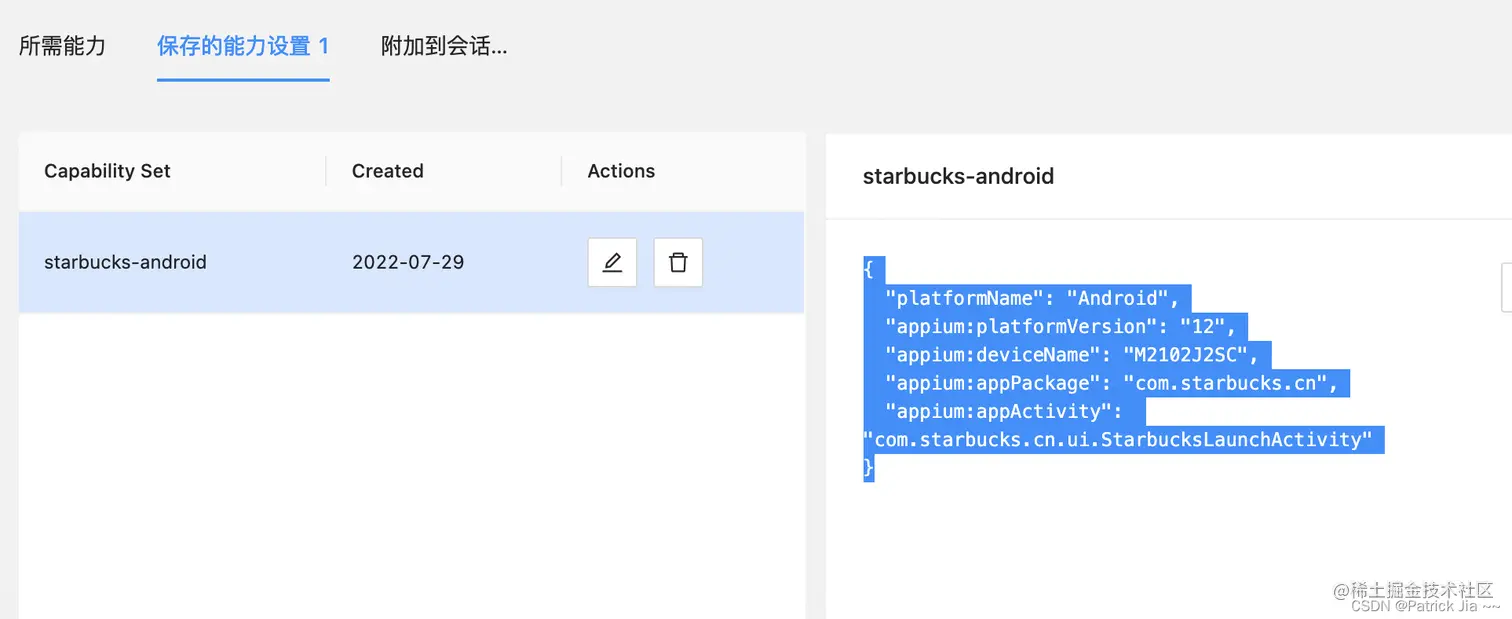Screen dimensions: 1512x619
Task: Click the "appium:platformVersion": "12" line
Action: point(1061,326)
